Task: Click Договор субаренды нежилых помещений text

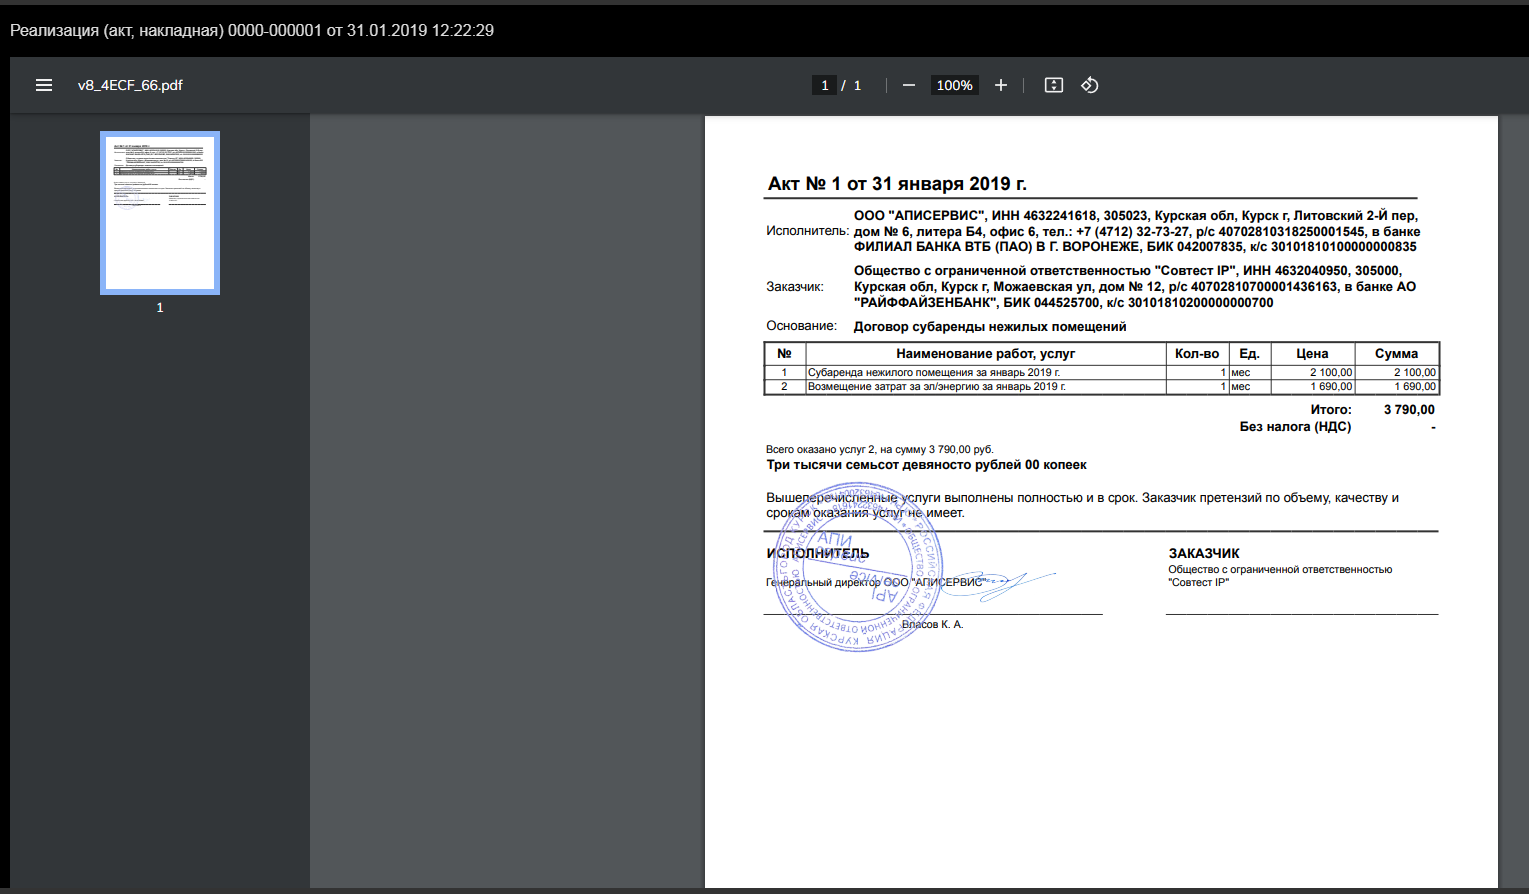Action: [990, 326]
